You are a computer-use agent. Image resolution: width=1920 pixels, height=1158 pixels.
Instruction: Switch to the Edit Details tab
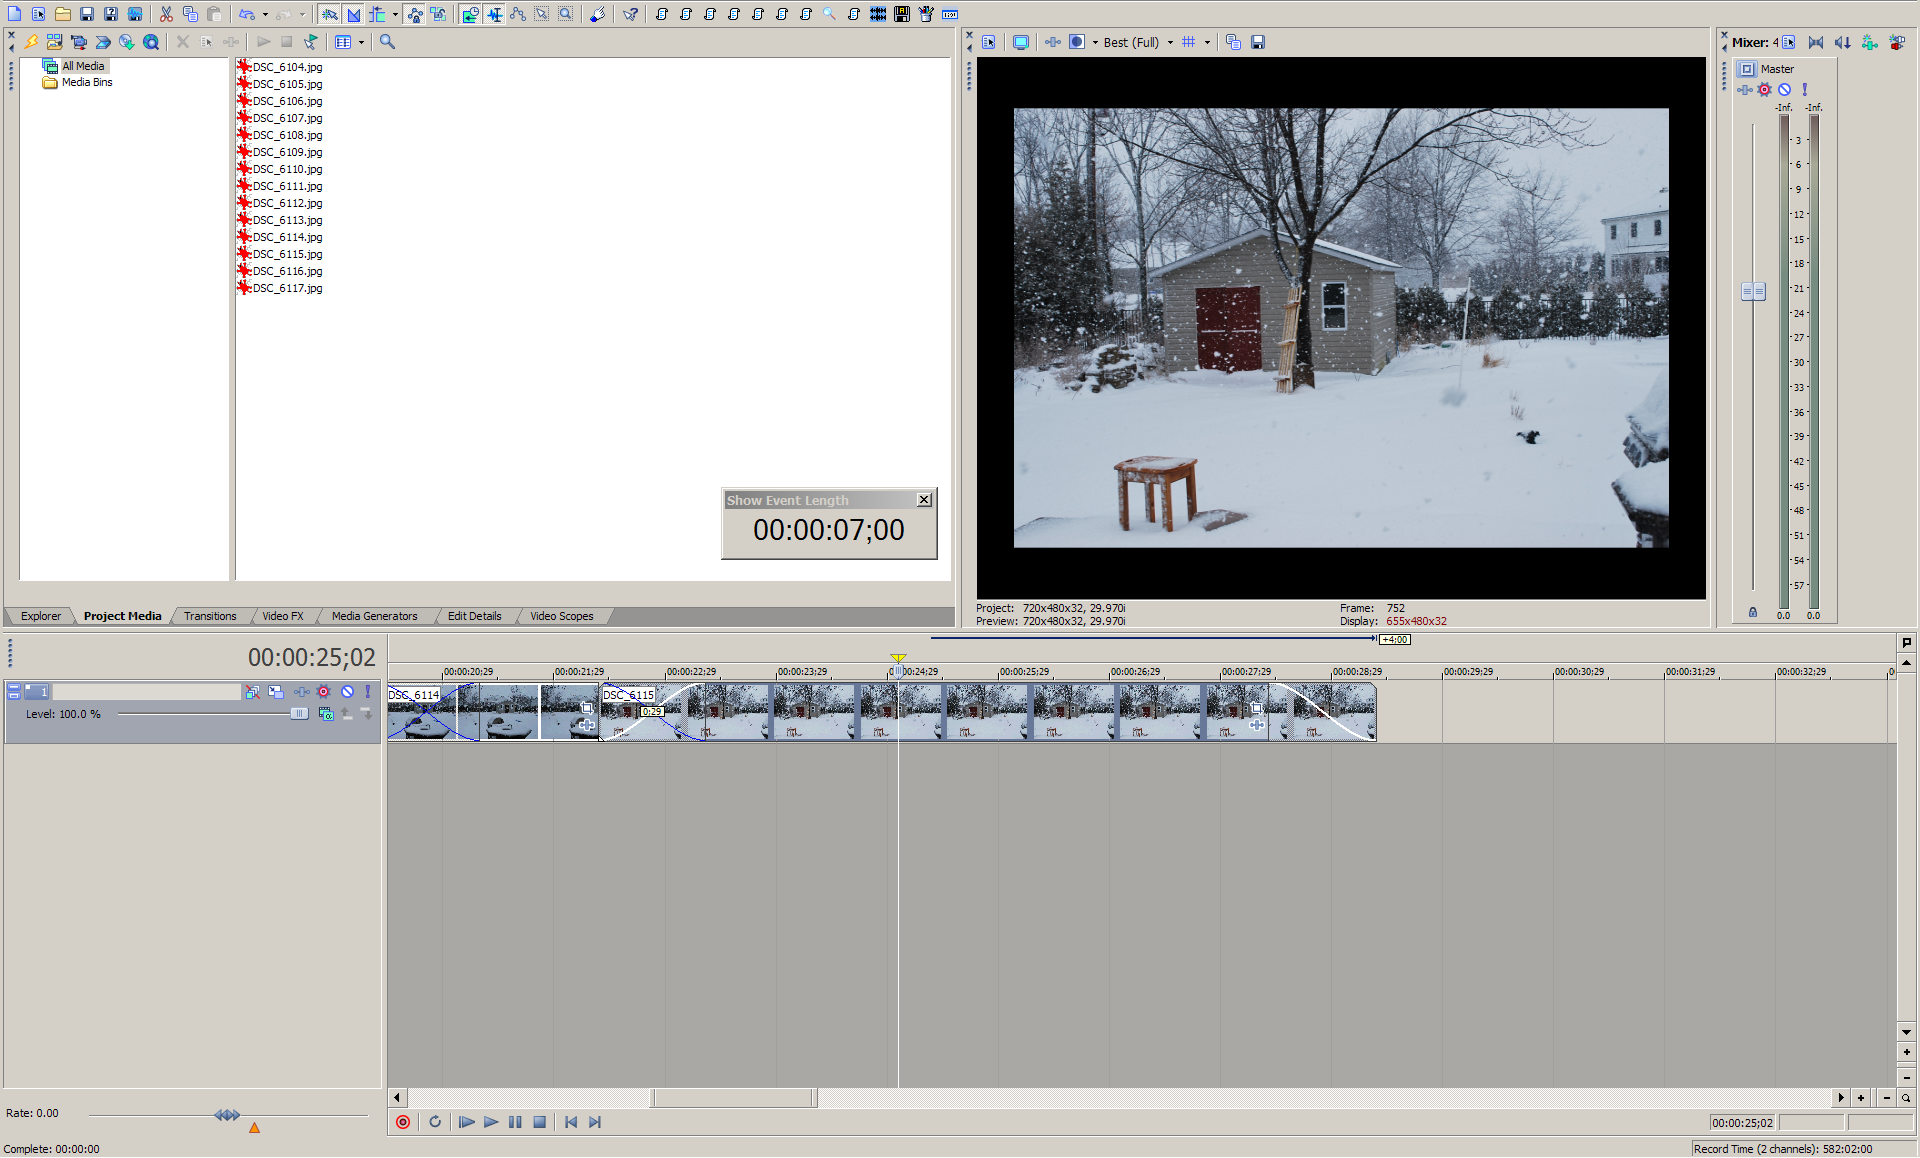pos(474,616)
